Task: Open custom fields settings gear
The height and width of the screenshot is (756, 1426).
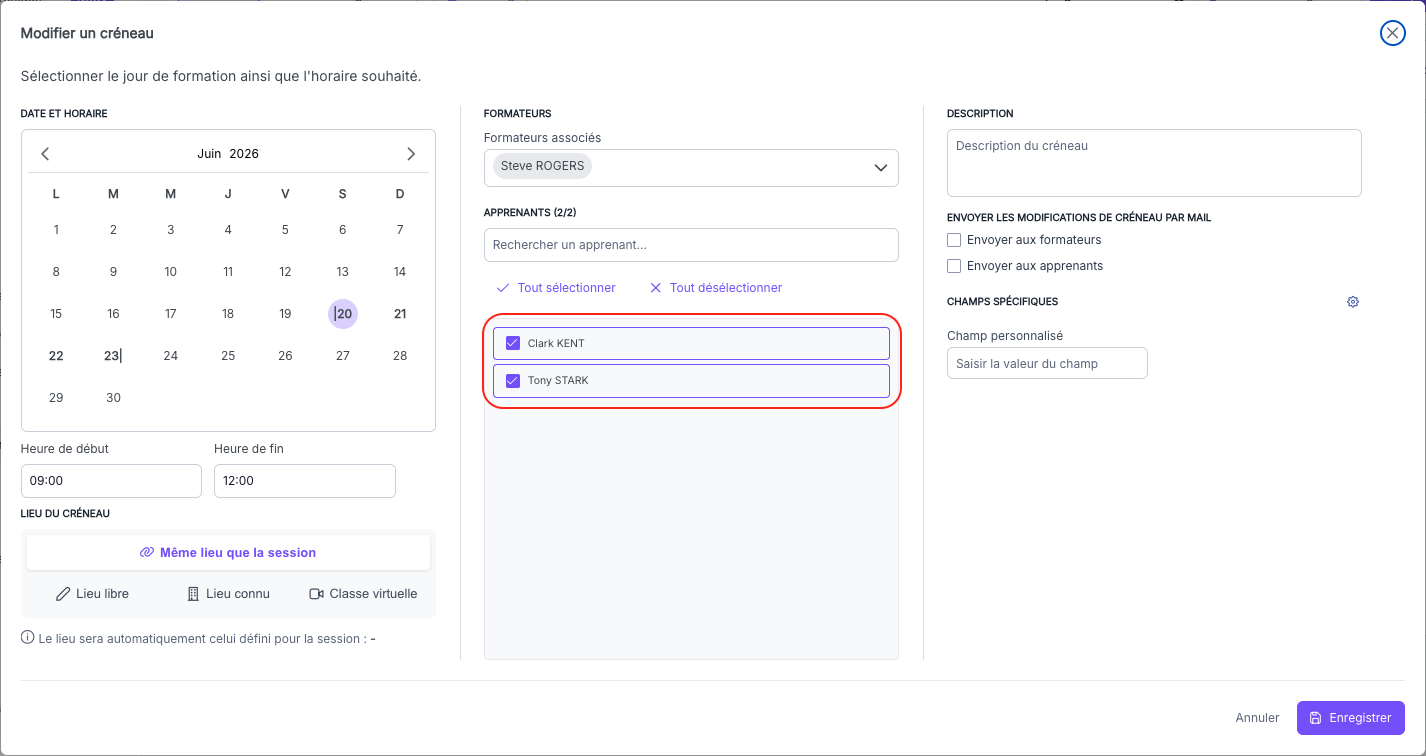Action: [1353, 302]
